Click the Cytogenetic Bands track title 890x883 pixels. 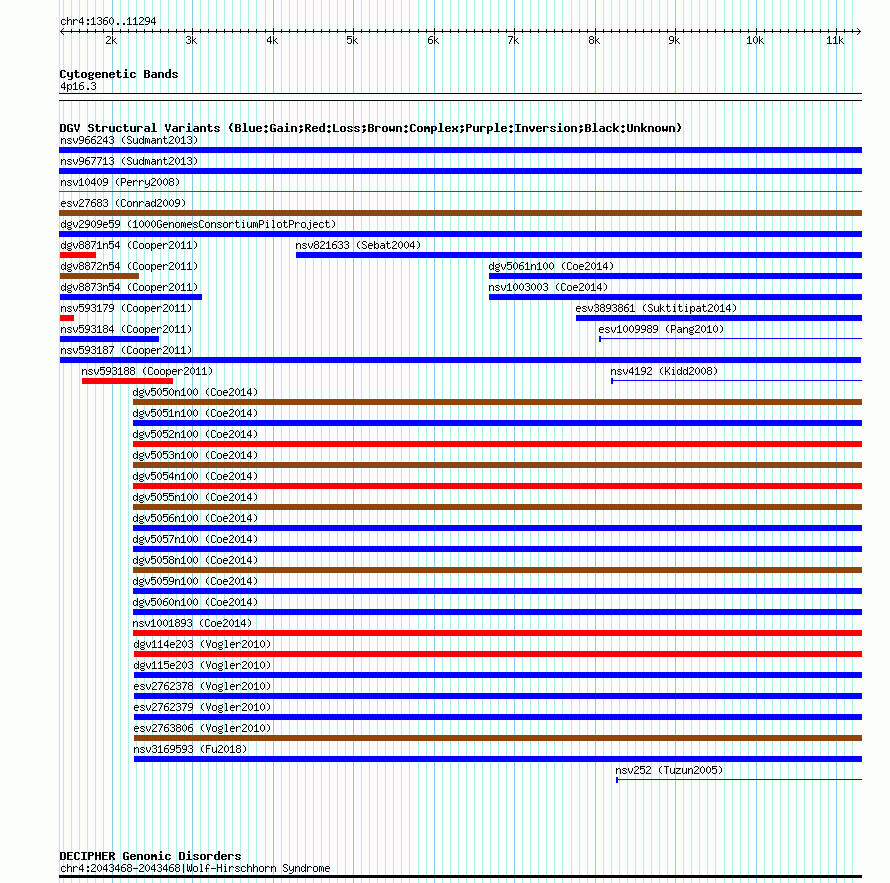pyautogui.click(x=119, y=74)
